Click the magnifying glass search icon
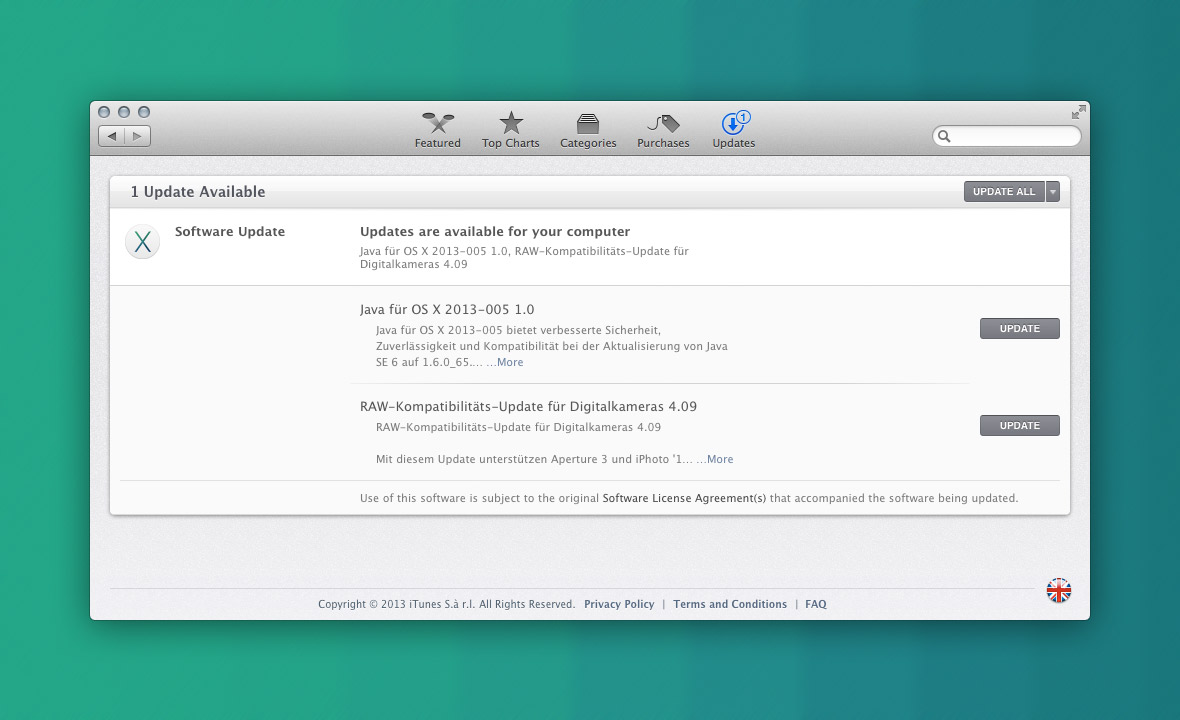 pyautogui.click(x=944, y=136)
